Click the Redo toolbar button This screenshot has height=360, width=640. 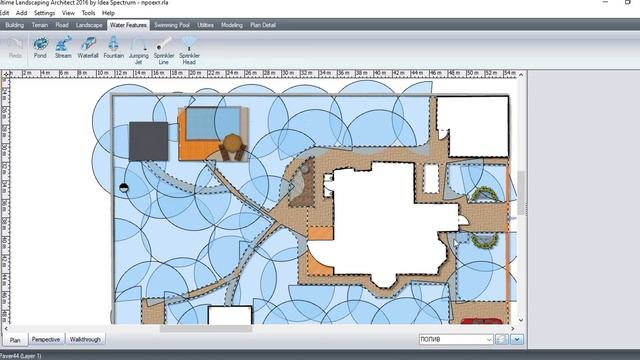(x=15, y=48)
